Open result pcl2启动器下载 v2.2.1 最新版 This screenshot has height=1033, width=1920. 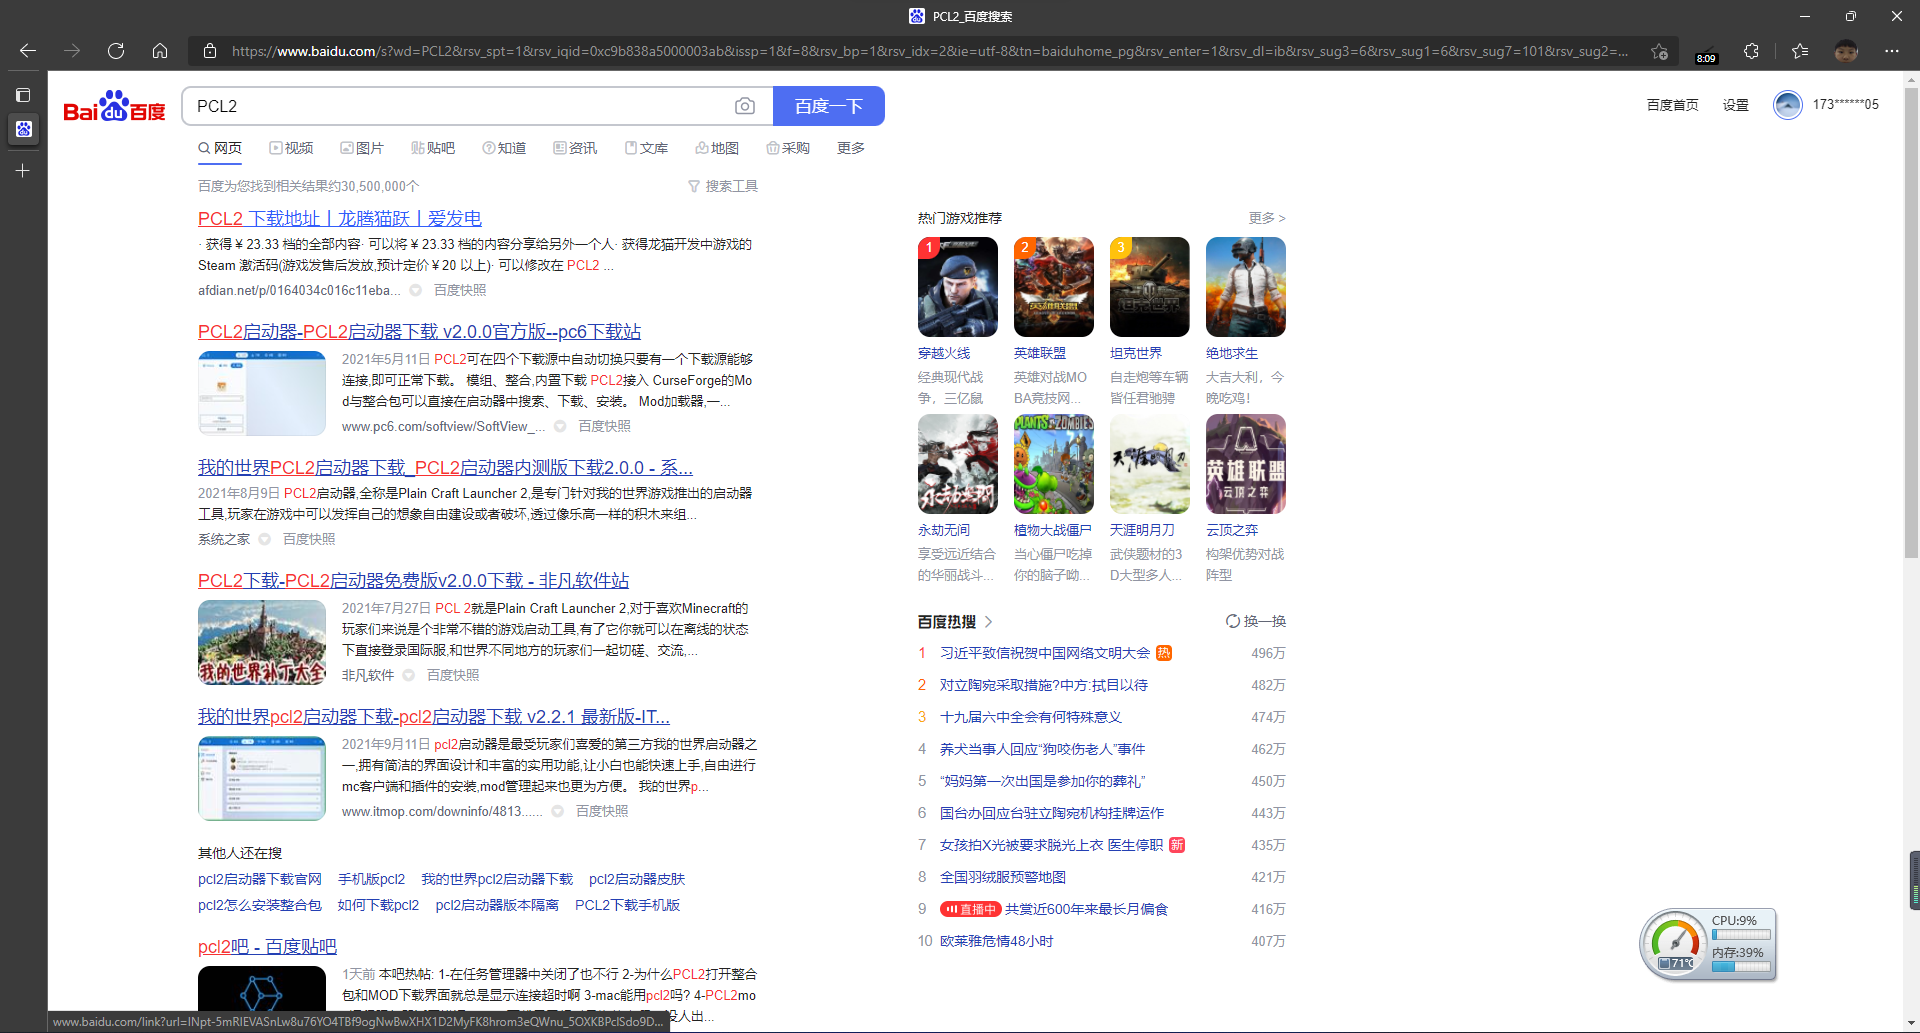434,717
